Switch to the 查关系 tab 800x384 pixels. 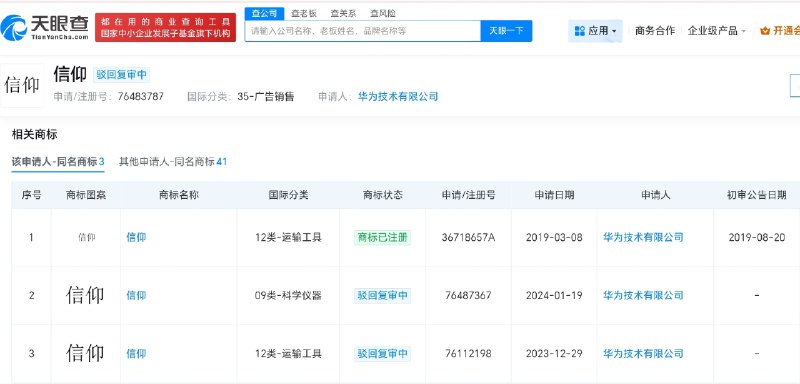343,14
